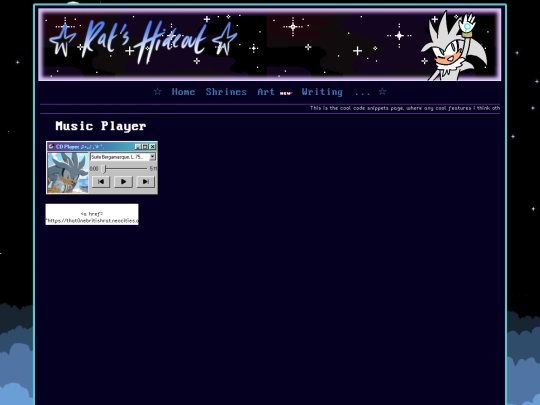540x405 pixels.
Task: Open the Shrines page
Action: click(226, 92)
